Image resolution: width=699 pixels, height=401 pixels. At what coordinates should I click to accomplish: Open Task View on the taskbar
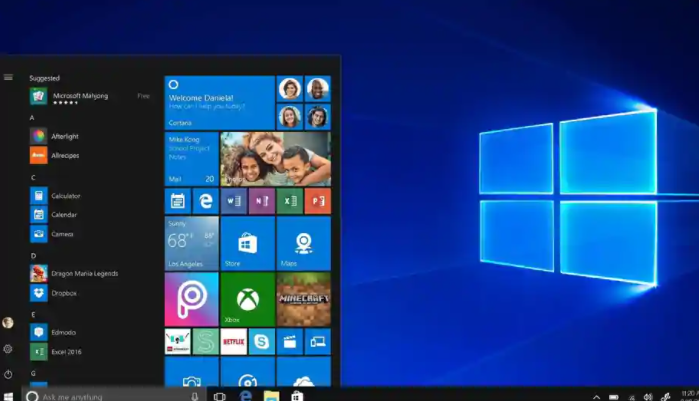(x=220, y=396)
